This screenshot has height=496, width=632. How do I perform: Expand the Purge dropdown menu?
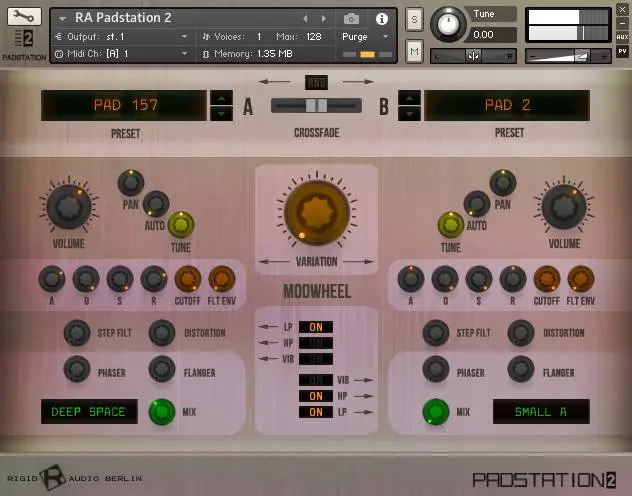coord(365,37)
